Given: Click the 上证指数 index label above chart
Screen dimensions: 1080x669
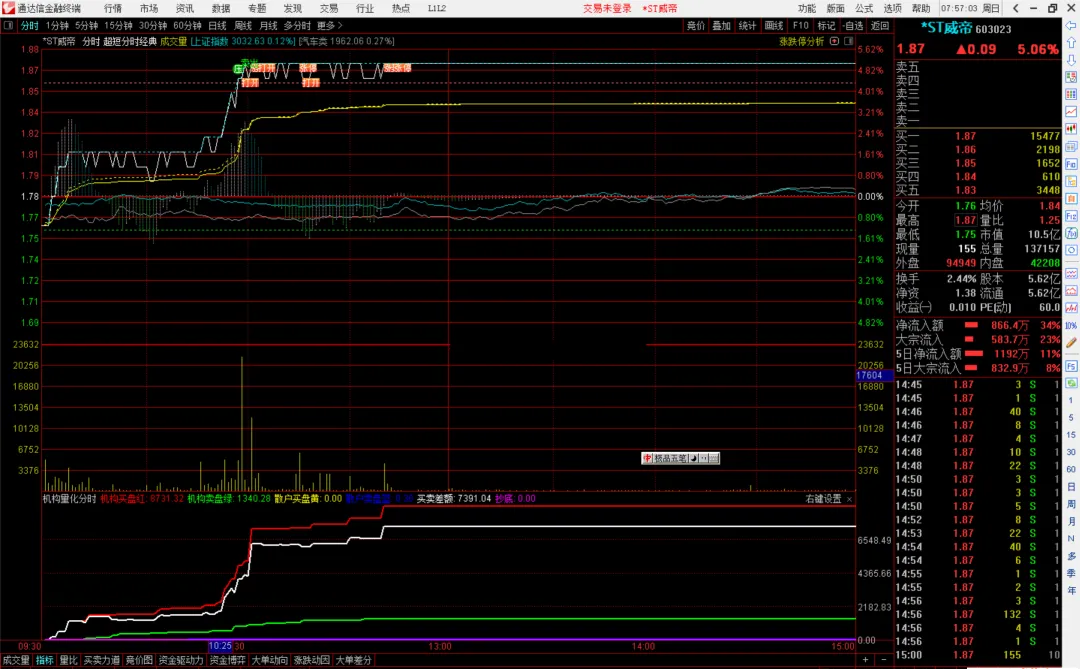Looking at the screenshot, I should click(x=209, y=41).
